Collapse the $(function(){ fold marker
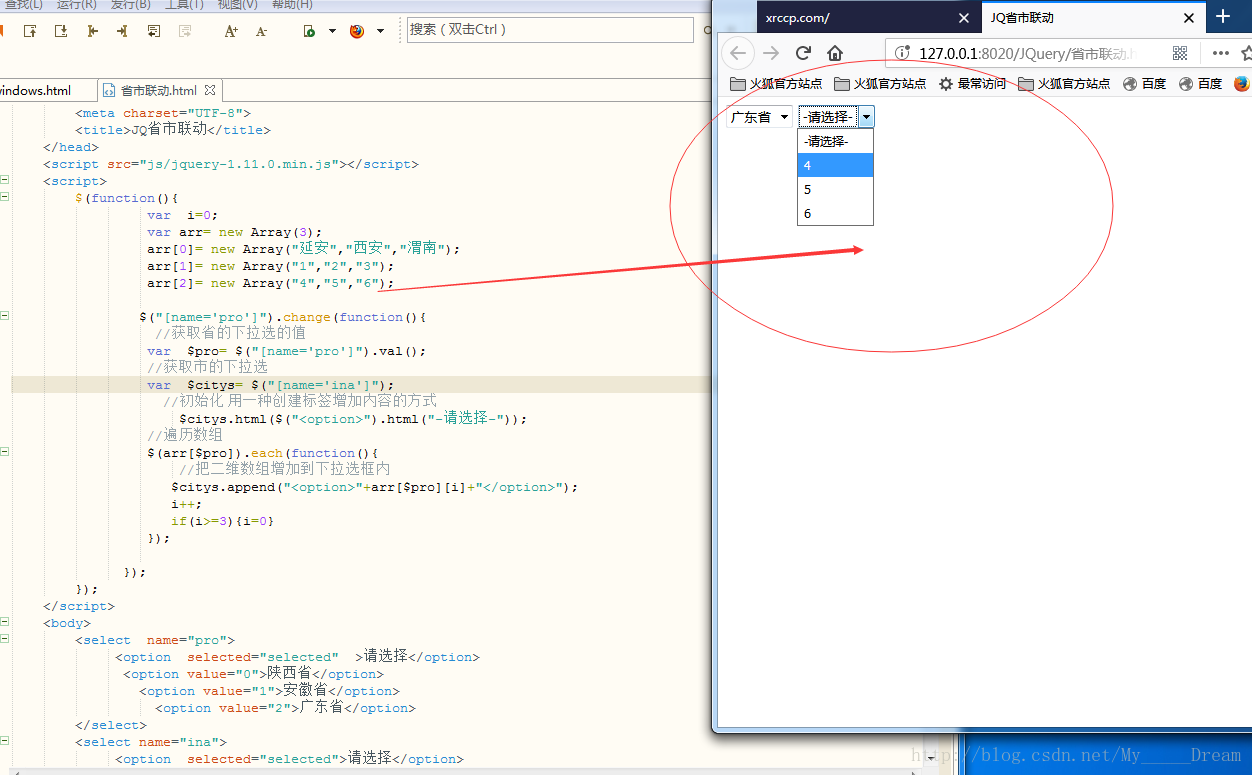The width and height of the screenshot is (1252, 775). [4, 197]
